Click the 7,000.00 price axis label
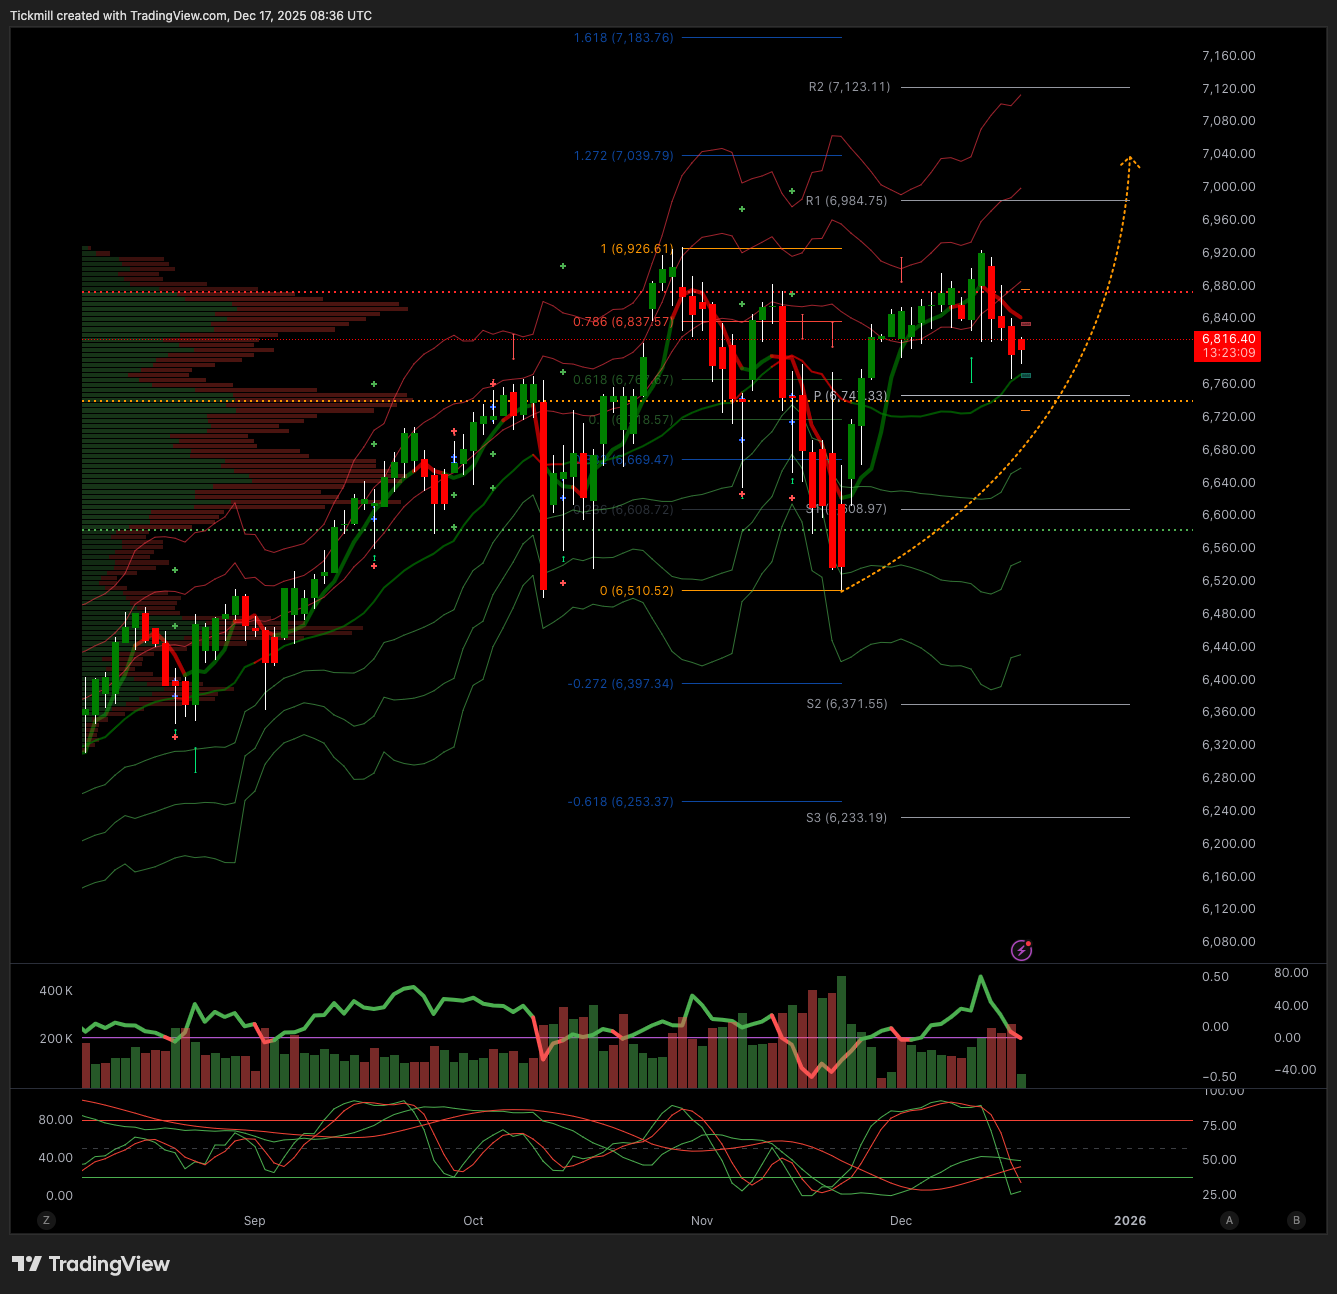This screenshot has height=1294, width=1337. [x=1228, y=187]
